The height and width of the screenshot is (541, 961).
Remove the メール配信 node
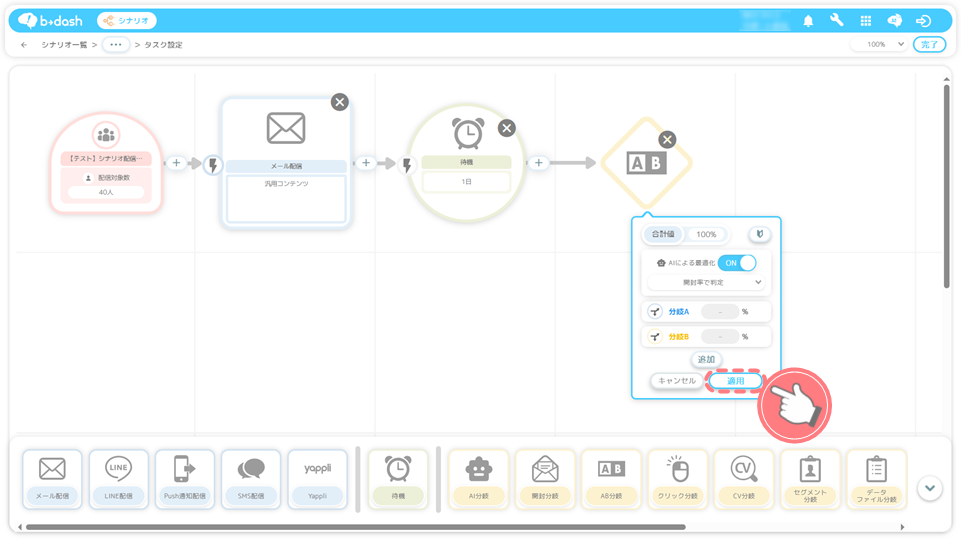point(340,102)
